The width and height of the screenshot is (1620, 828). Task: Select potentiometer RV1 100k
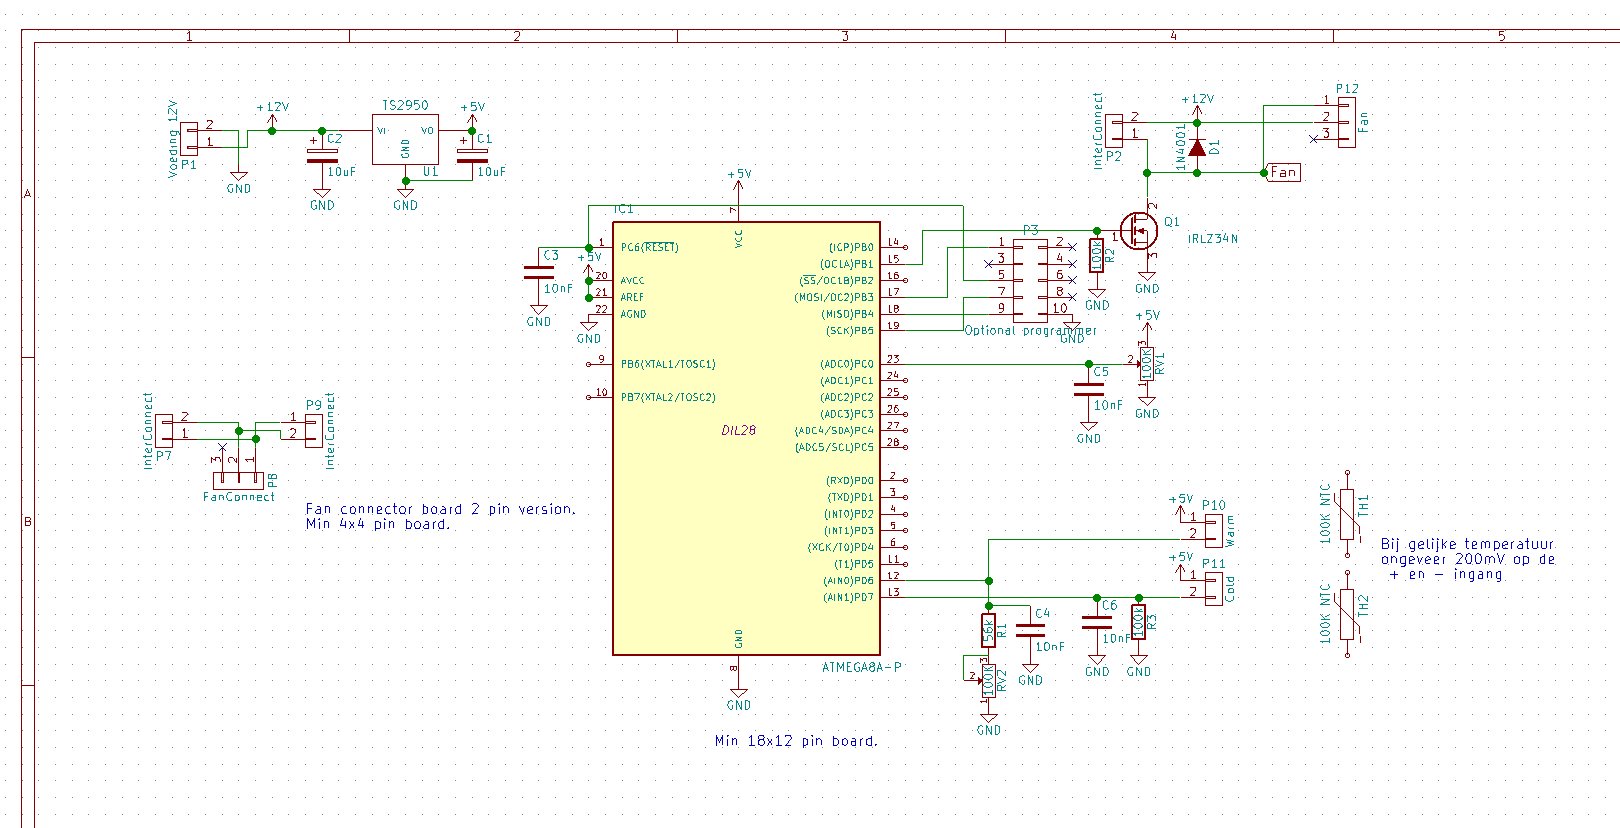[1147, 365]
